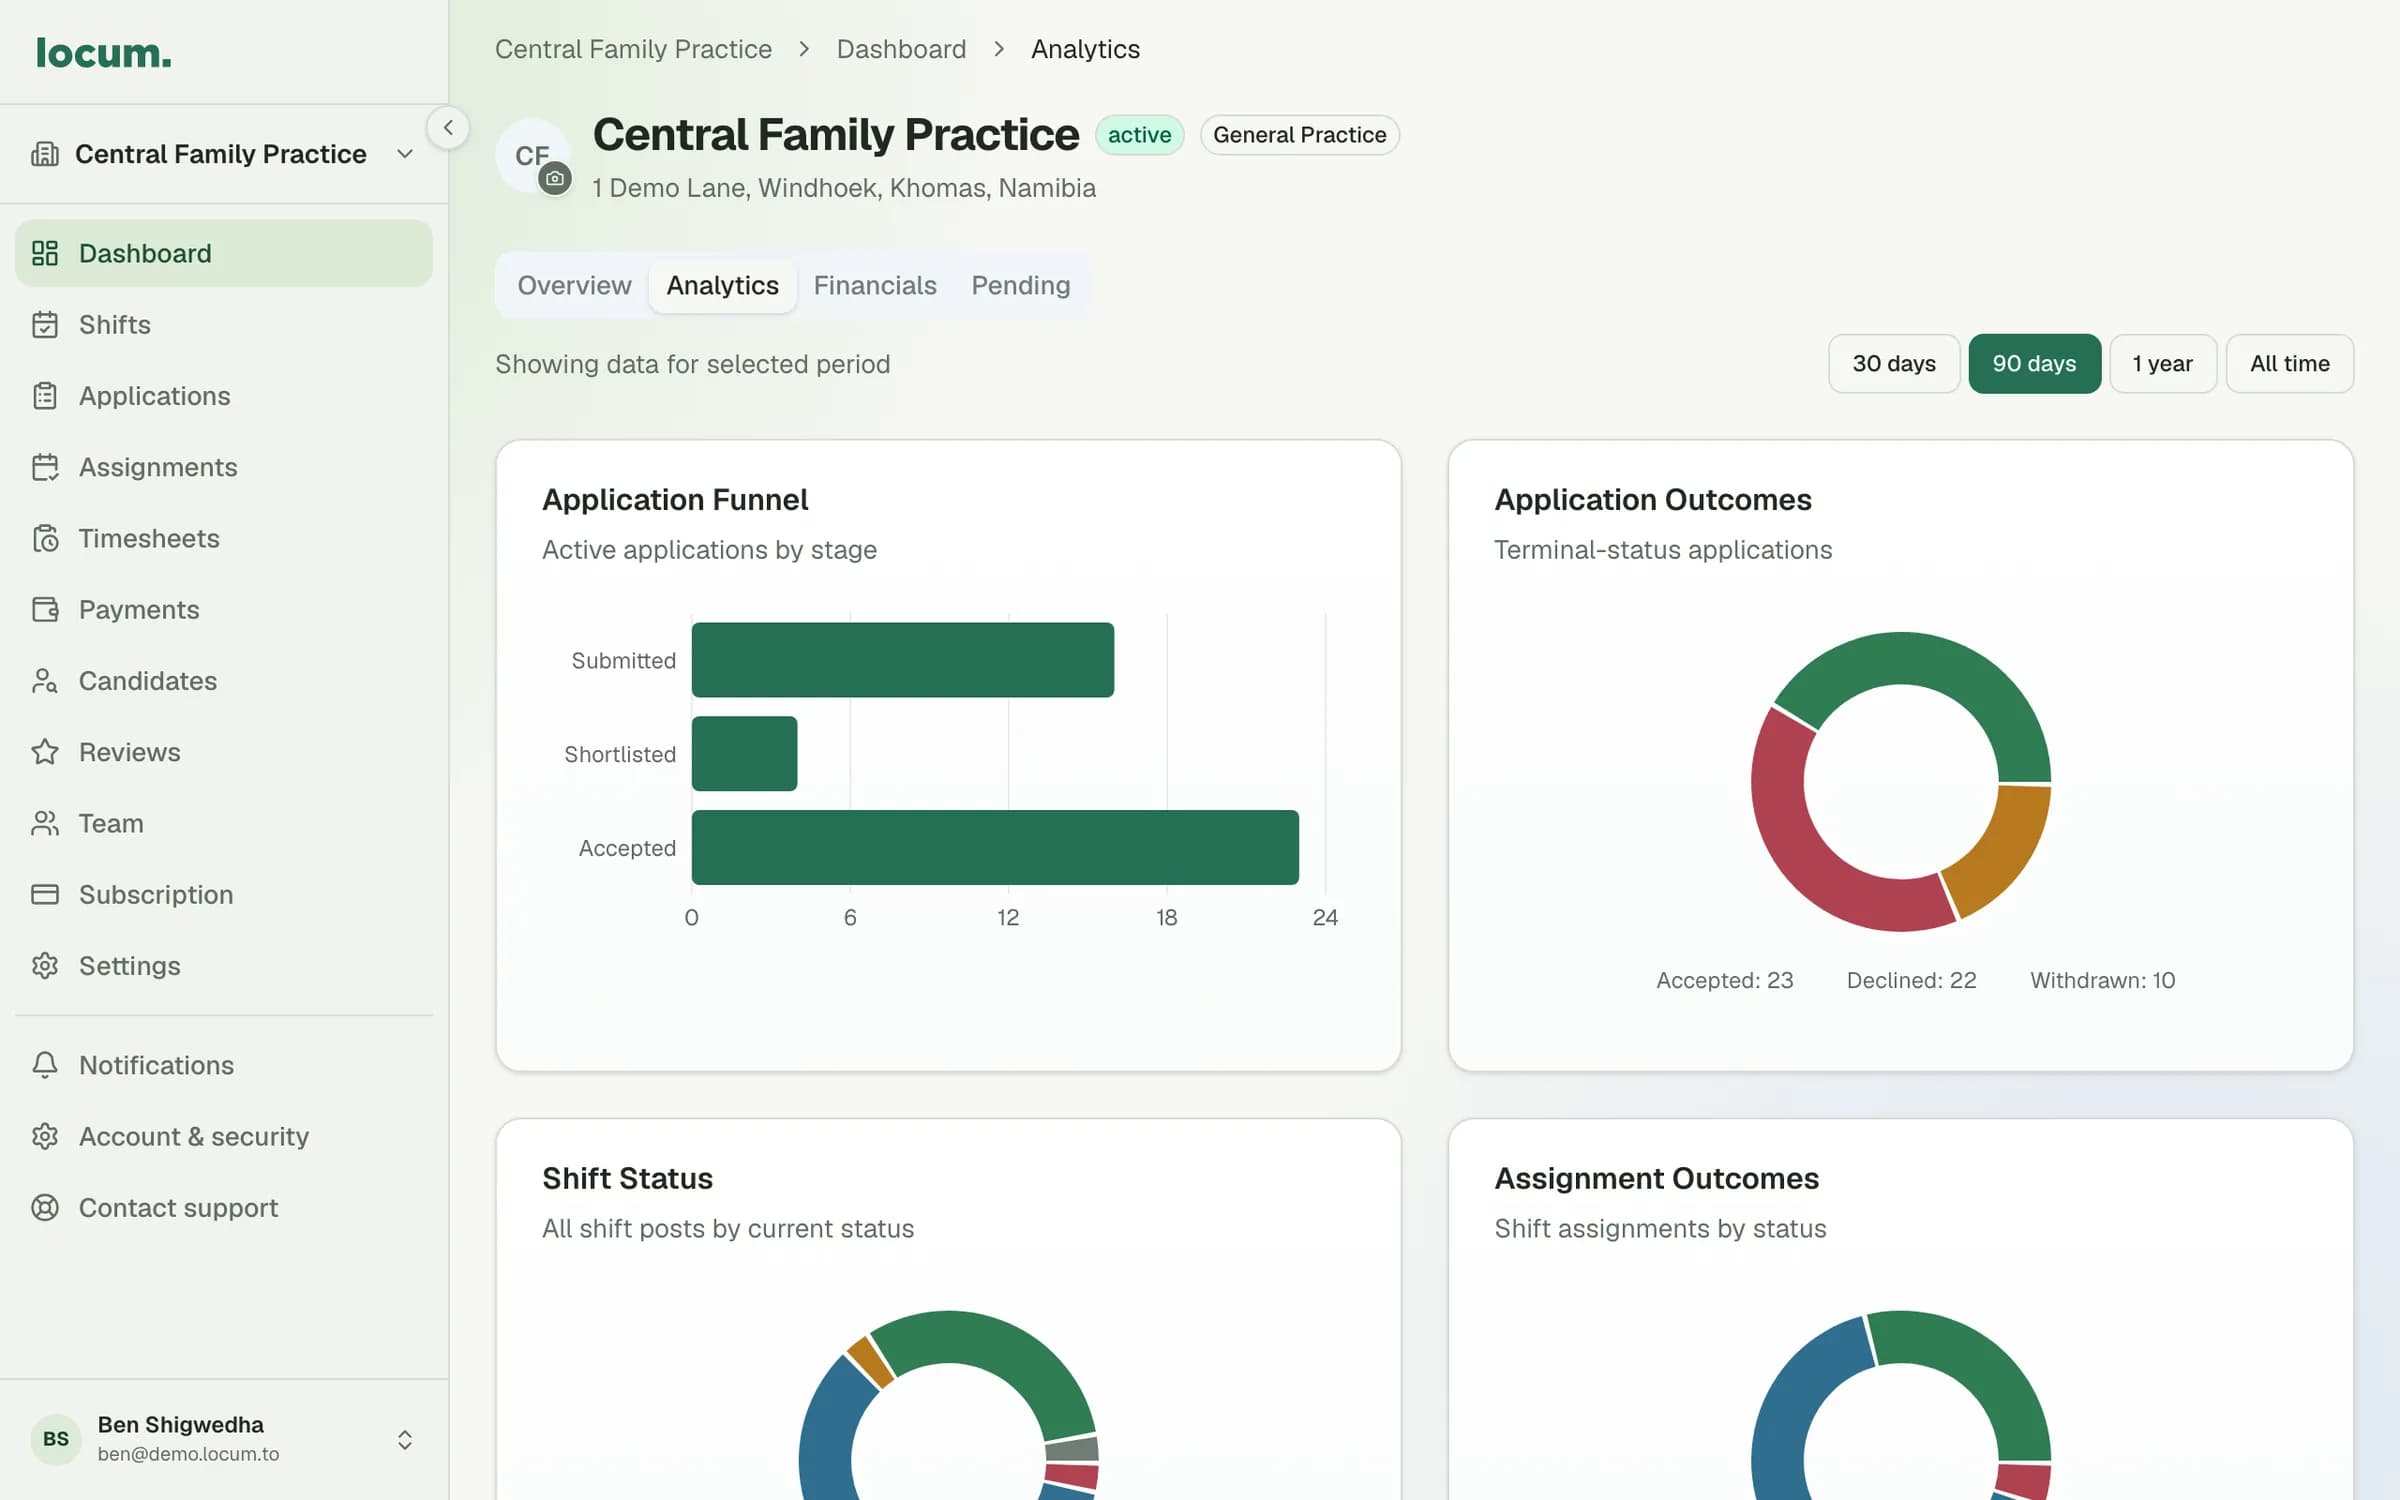
Task: Switch to the Overview tab
Action: pos(574,286)
